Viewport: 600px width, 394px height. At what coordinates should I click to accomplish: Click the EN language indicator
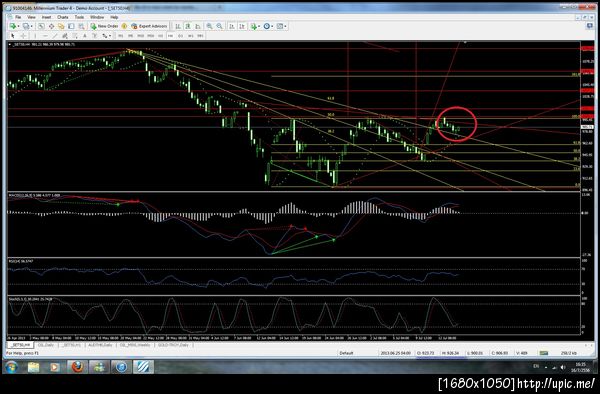[536, 366]
